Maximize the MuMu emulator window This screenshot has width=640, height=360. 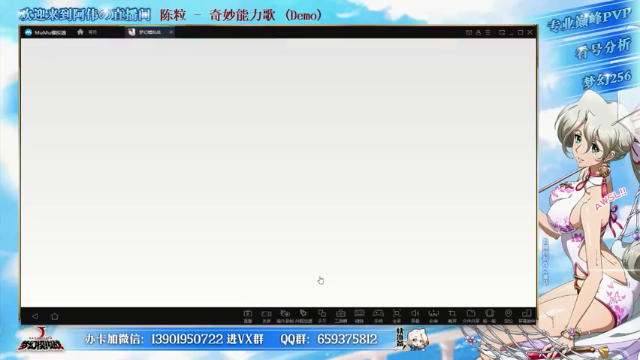(520, 32)
